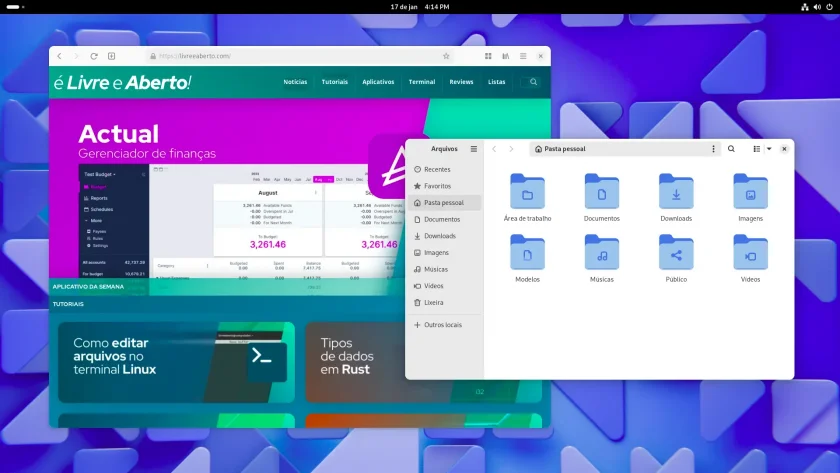Open power icon in the top bar
Image resolution: width=840 pixels, height=473 pixels.
point(830,7)
